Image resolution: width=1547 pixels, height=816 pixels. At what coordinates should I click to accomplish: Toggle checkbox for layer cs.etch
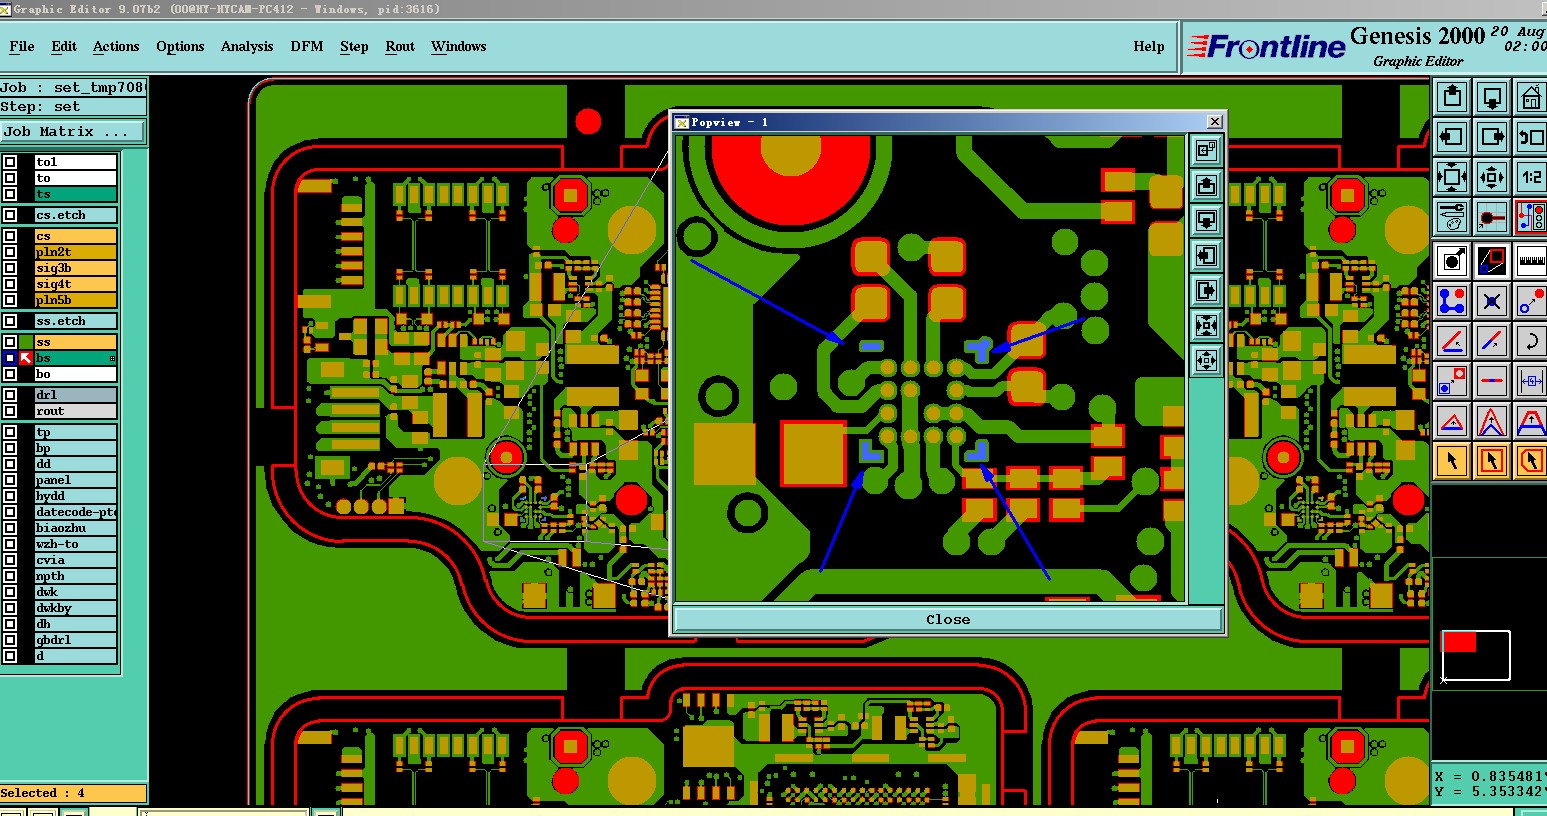pyautogui.click(x=10, y=215)
